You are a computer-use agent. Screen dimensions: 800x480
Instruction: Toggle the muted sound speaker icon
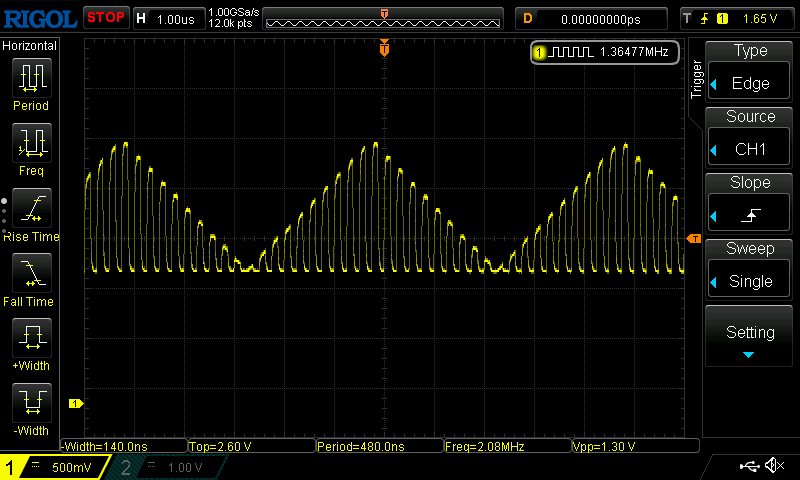pos(774,465)
